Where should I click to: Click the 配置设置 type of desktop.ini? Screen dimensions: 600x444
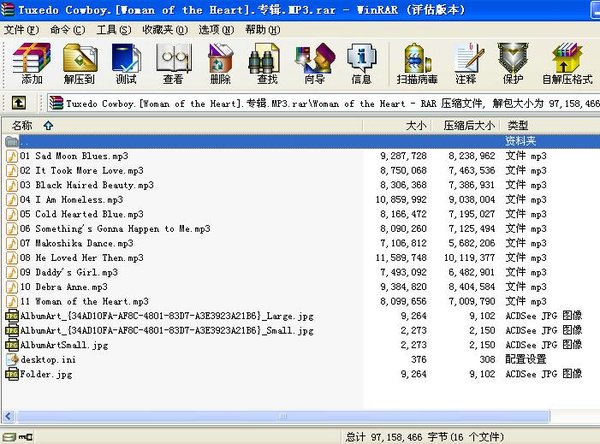click(x=526, y=360)
